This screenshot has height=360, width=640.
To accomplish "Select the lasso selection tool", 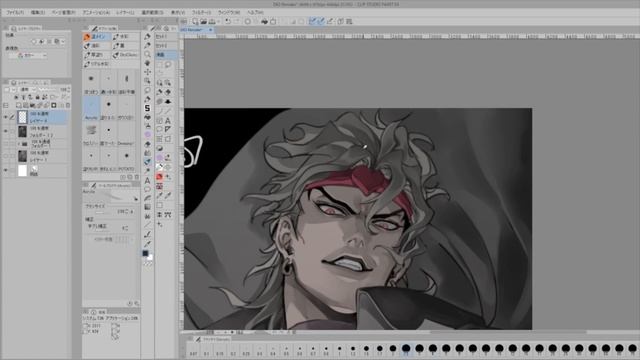I will pyautogui.click(x=147, y=90).
